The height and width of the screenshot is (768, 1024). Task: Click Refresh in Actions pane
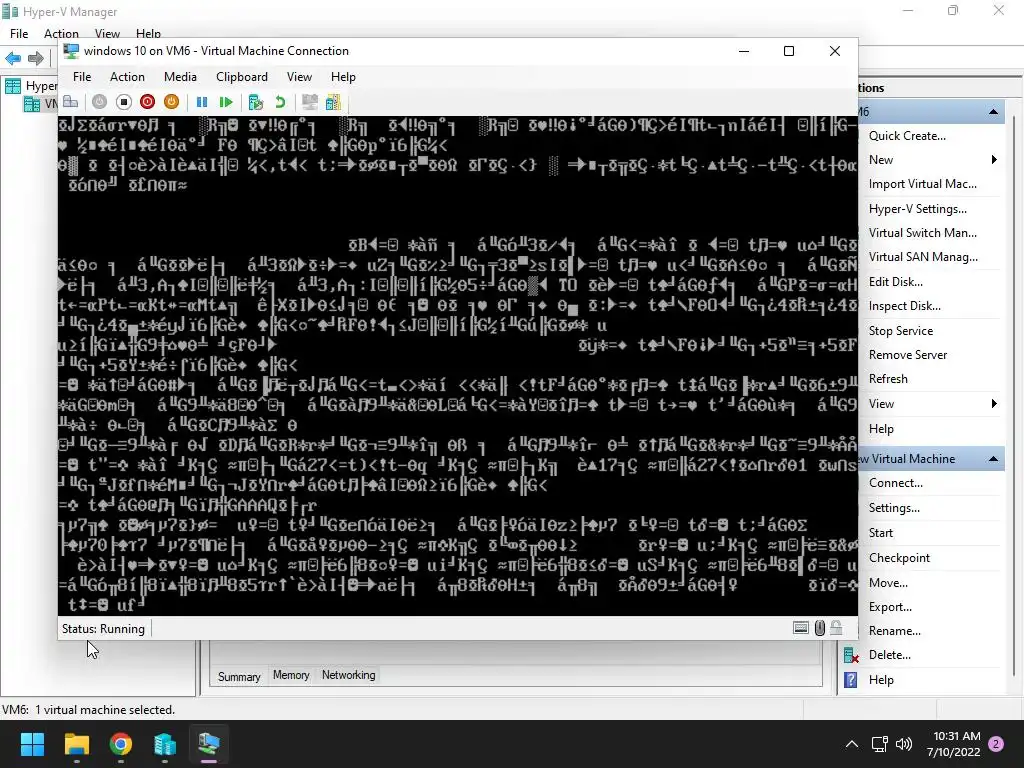point(888,379)
